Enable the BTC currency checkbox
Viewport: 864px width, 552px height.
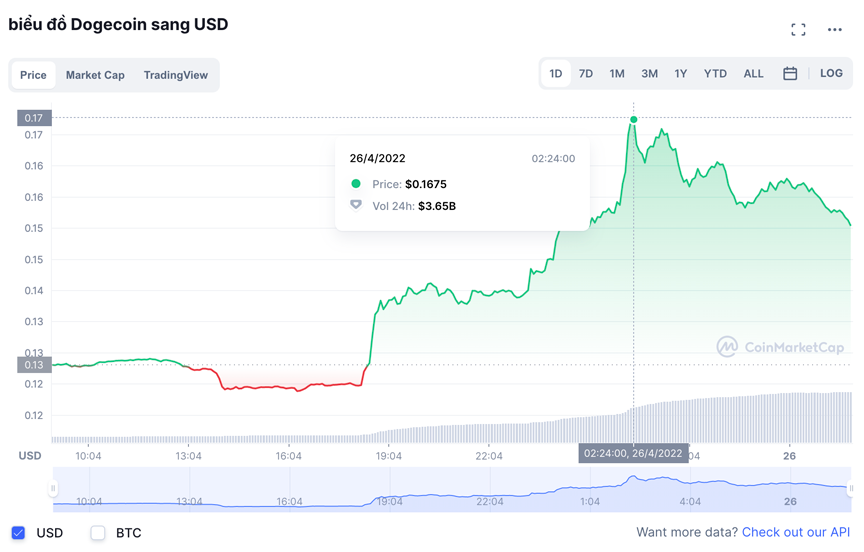(98, 533)
